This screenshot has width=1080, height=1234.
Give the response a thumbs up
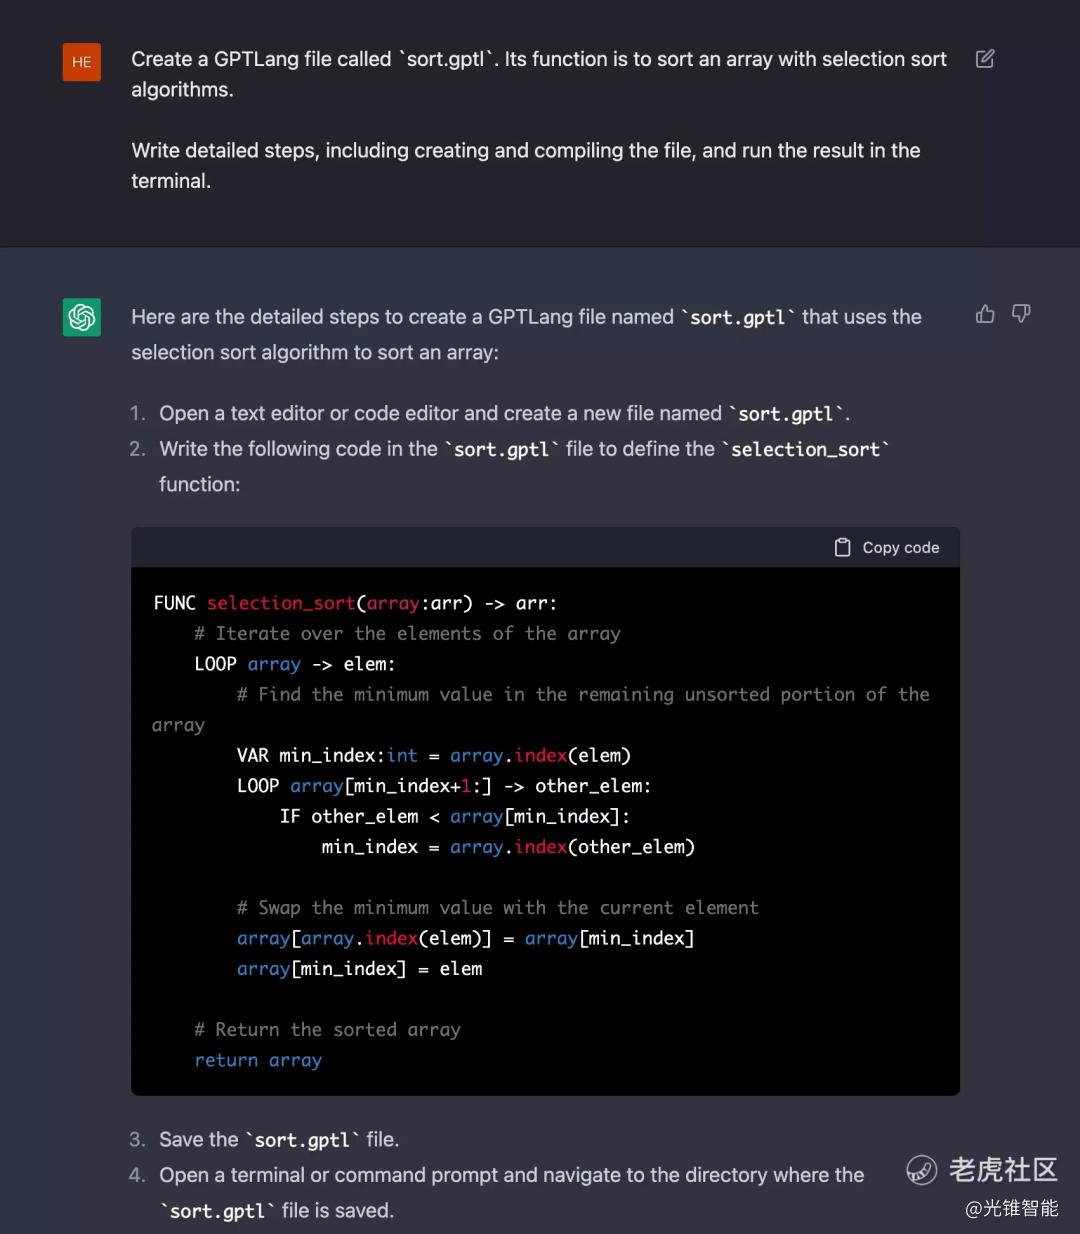(985, 314)
